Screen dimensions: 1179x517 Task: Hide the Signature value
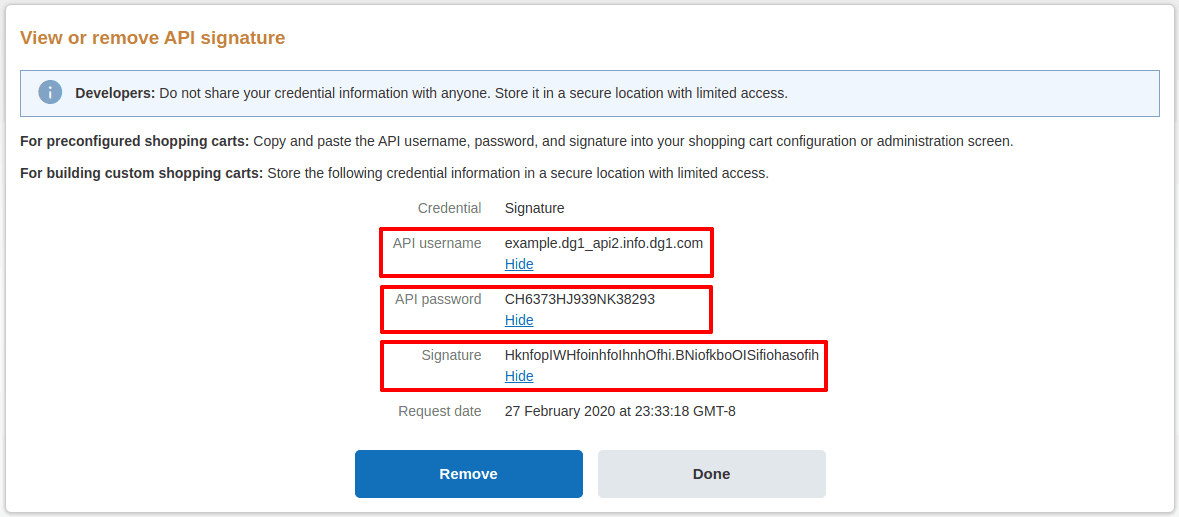click(519, 376)
